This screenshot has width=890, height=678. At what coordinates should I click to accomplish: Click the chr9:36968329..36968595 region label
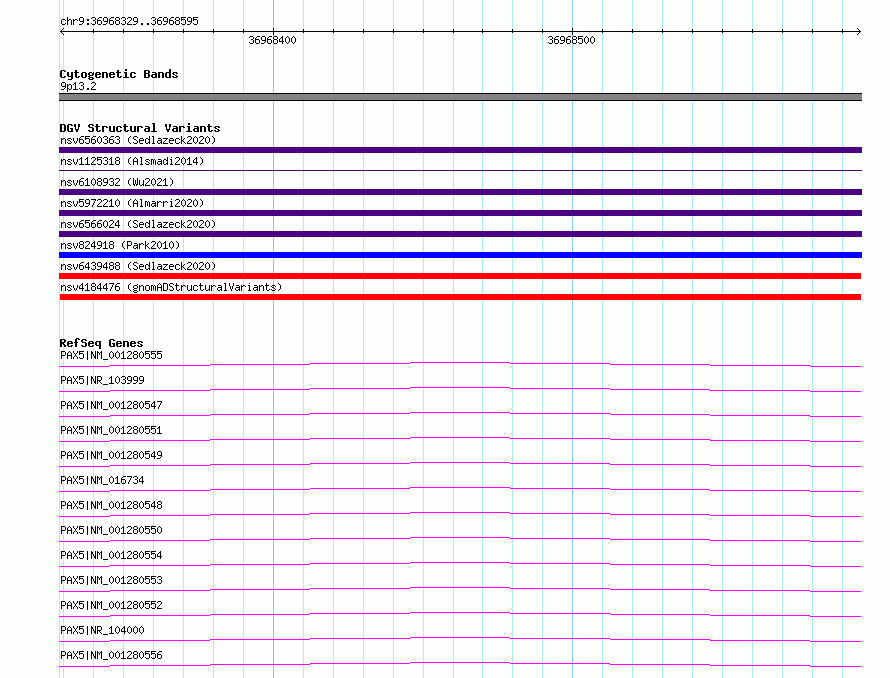click(x=129, y=21)
